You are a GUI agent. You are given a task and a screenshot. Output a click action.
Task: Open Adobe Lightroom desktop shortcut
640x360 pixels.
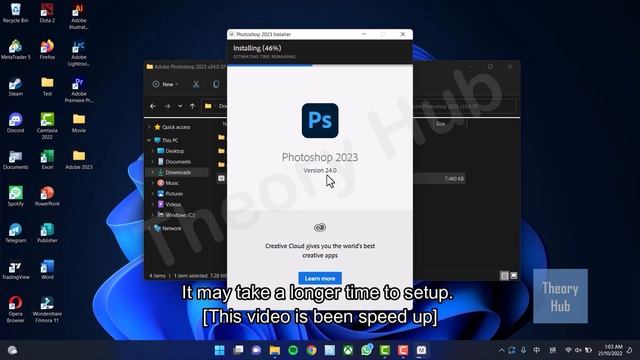79,53
